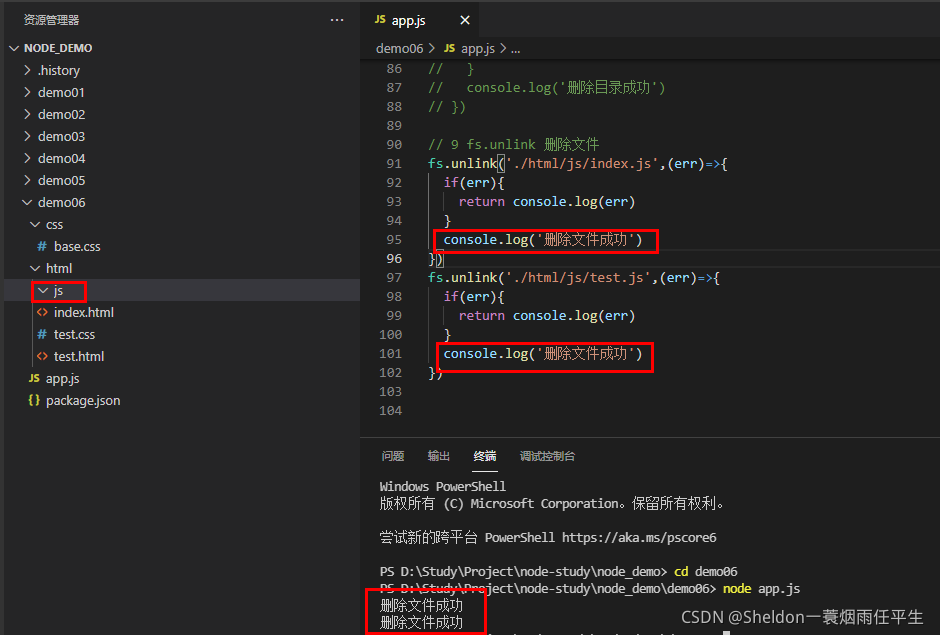940x635 pixels.
Task: Click 'if(err){' on line 98
Action: (x=474, y=297)
